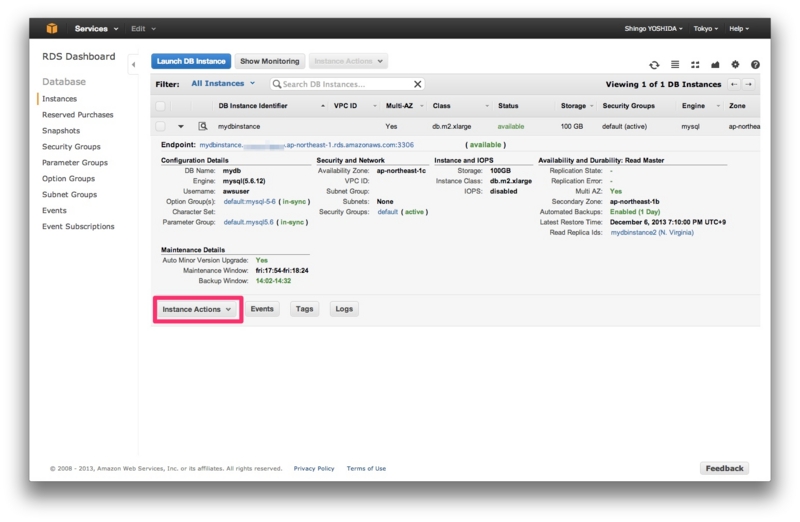Open the Privacy Policy link
Screen dimensions: 800x522
[x=314, y=468]
